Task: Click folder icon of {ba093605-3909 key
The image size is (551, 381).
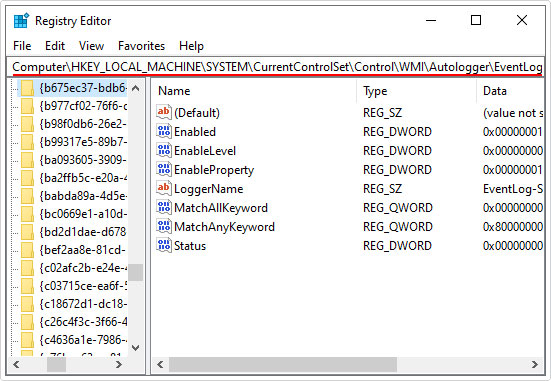Action: click(x=27, y=160)
